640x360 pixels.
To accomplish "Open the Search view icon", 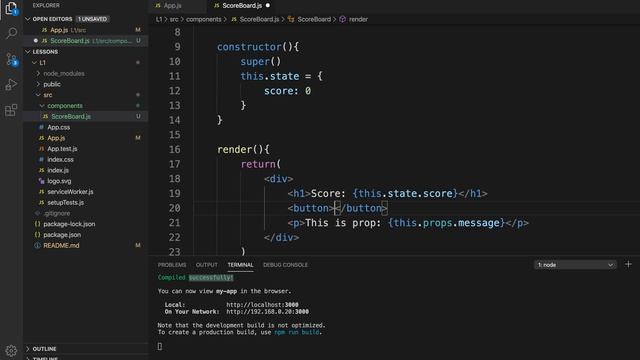I will click(11, 33).
